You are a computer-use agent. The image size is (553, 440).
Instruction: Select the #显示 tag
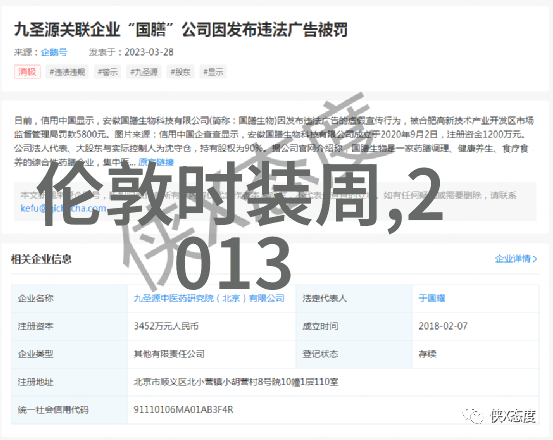(213, 72)
